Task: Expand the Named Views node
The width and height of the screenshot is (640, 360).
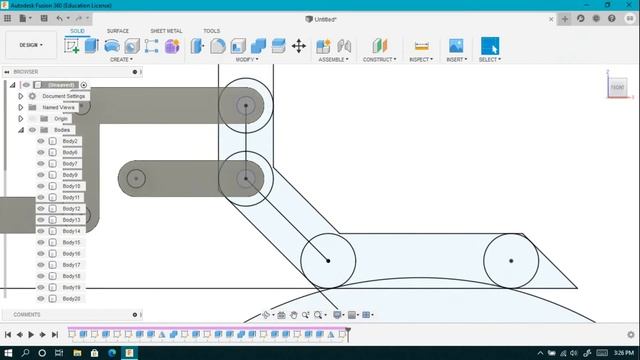Action: click(20, 107)
